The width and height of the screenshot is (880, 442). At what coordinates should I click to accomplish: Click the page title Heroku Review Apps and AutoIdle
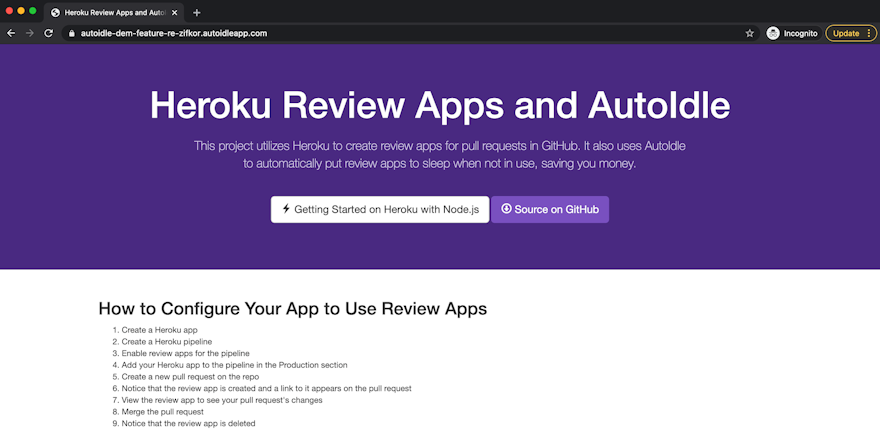440,105
